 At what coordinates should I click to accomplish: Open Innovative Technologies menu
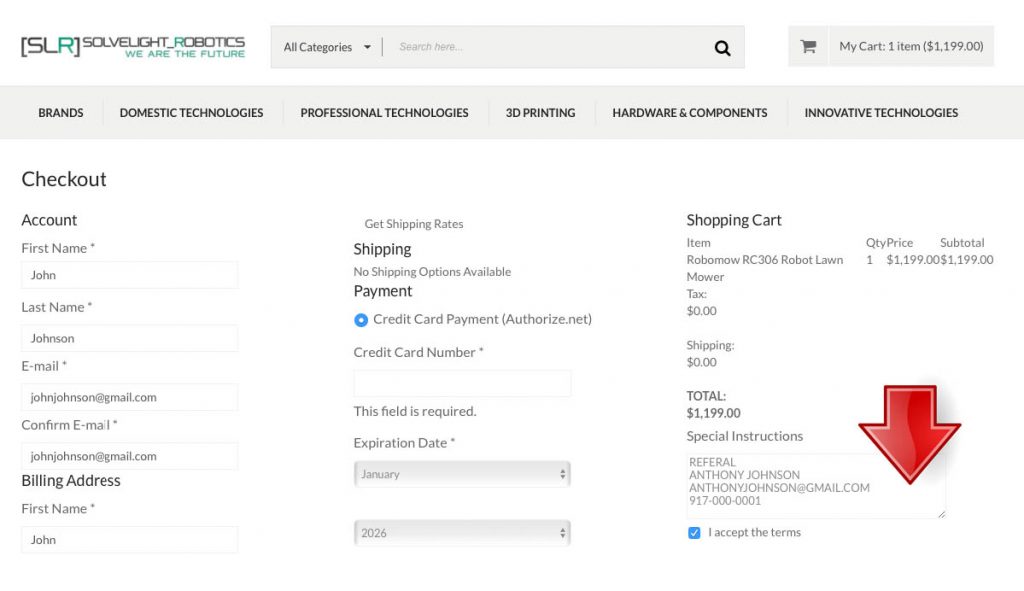click(881, 113)
